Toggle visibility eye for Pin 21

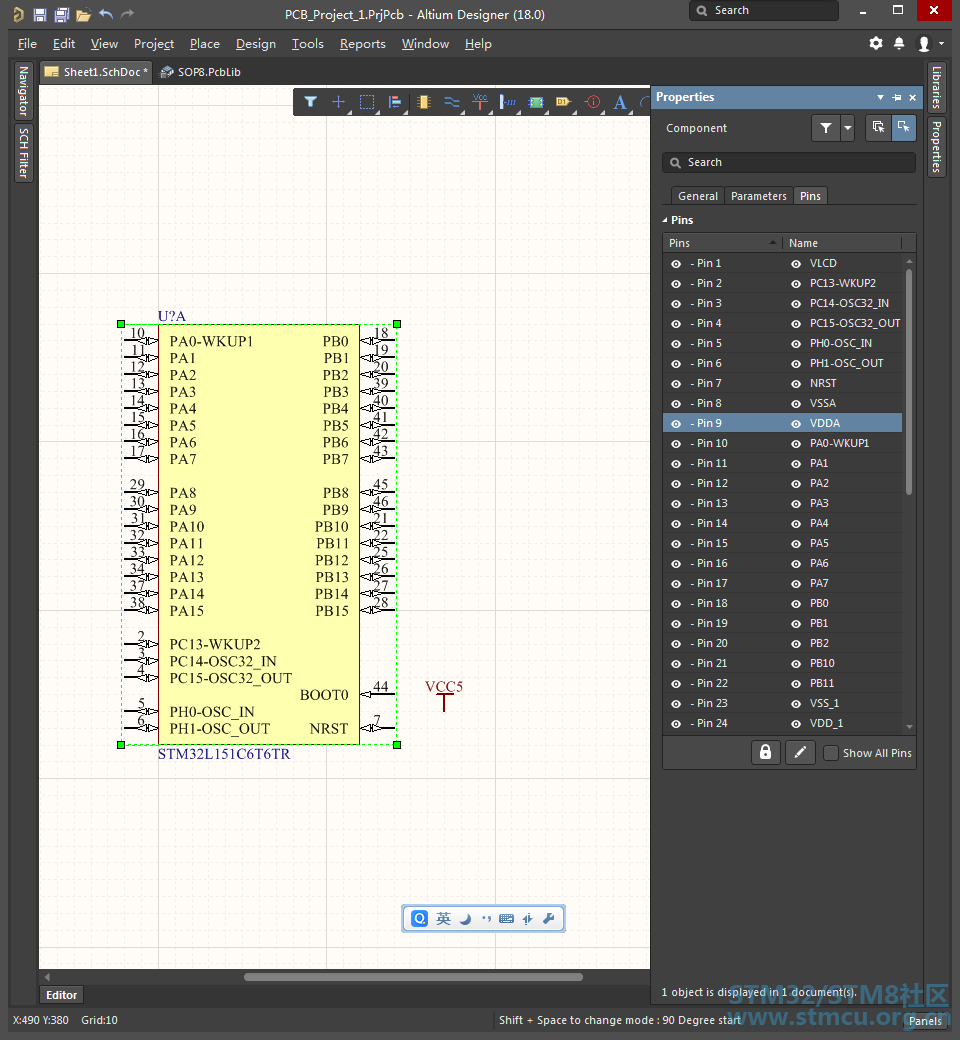676,663
